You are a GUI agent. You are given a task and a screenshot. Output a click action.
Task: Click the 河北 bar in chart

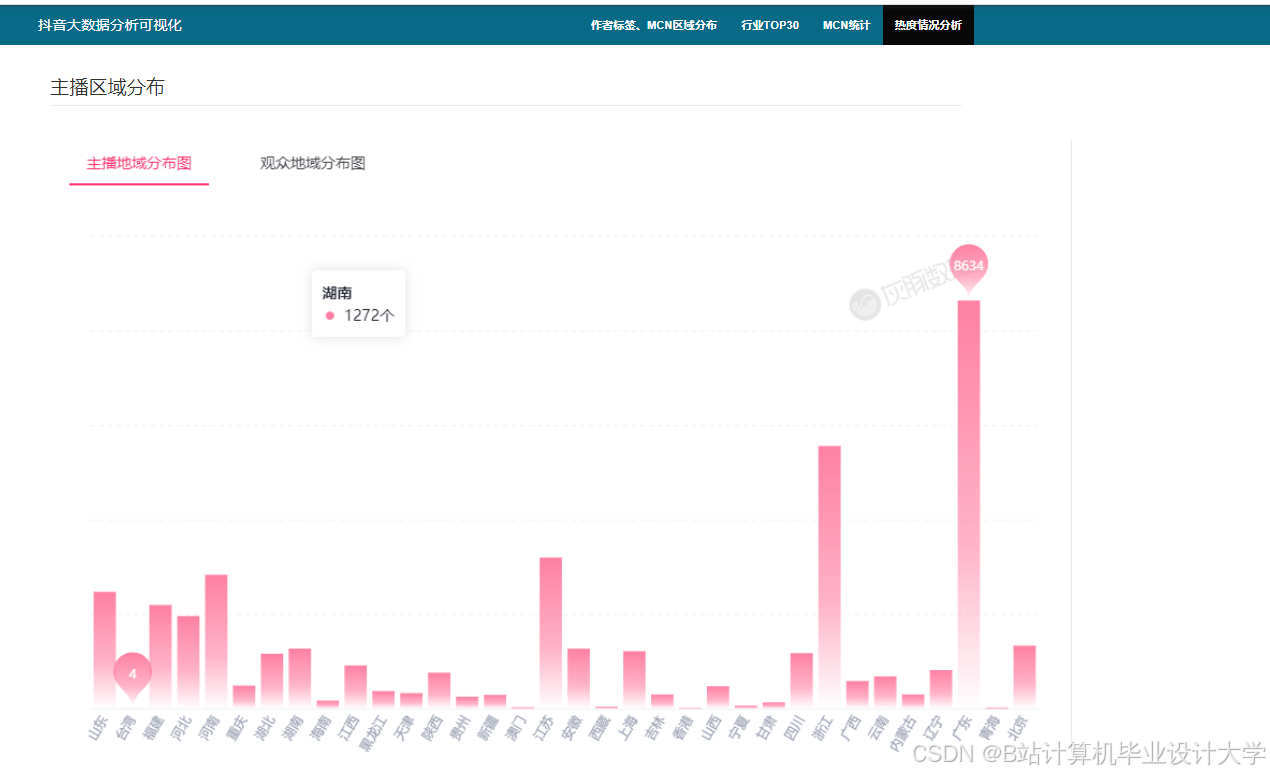(188, 662)
